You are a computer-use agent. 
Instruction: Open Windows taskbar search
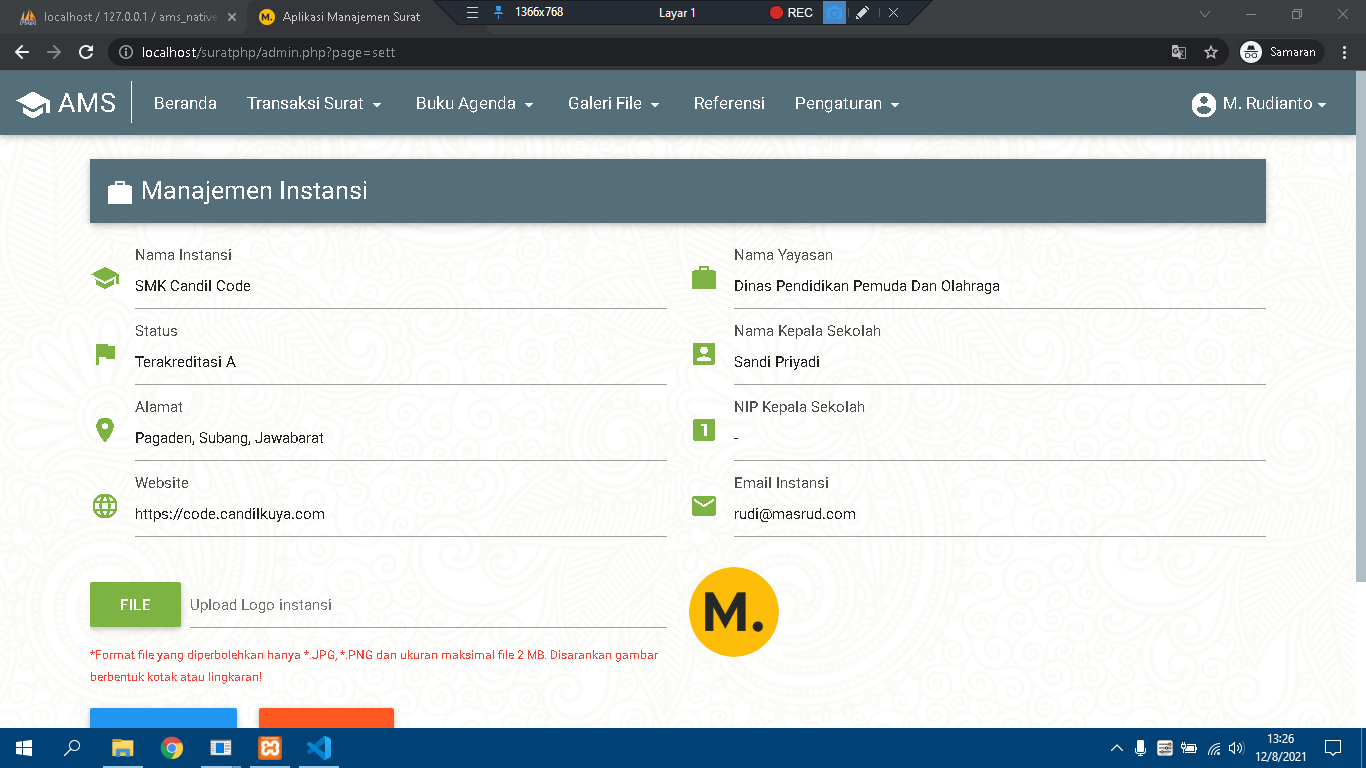pyautogui.click(x=72, y=748)
